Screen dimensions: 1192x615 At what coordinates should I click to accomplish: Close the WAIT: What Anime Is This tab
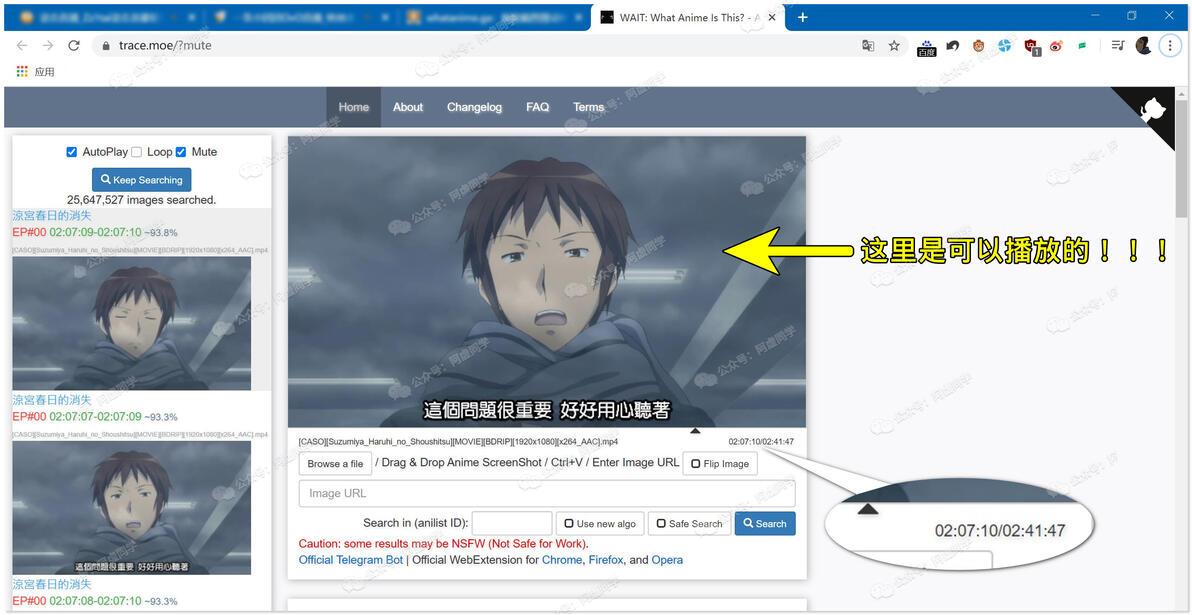tap(772, 17)
